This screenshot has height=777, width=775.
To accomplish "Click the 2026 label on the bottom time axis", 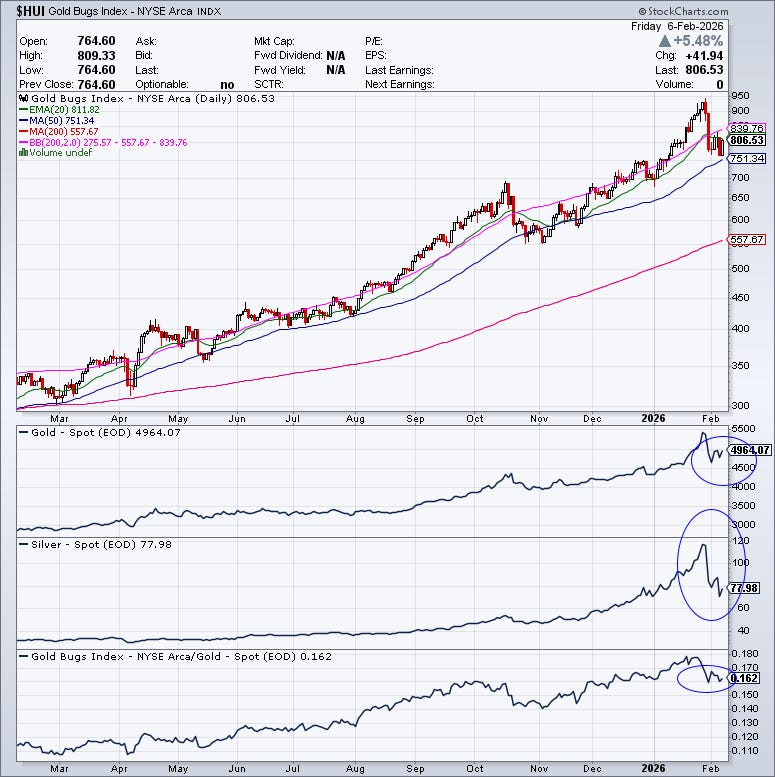I will 653,769.
